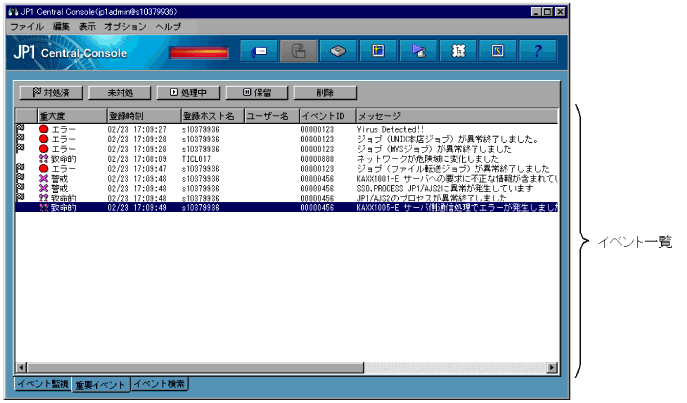Switch to the イベント検索 tab
The image size is (687, 403).
pyautogui.click(x=159, y=384)
